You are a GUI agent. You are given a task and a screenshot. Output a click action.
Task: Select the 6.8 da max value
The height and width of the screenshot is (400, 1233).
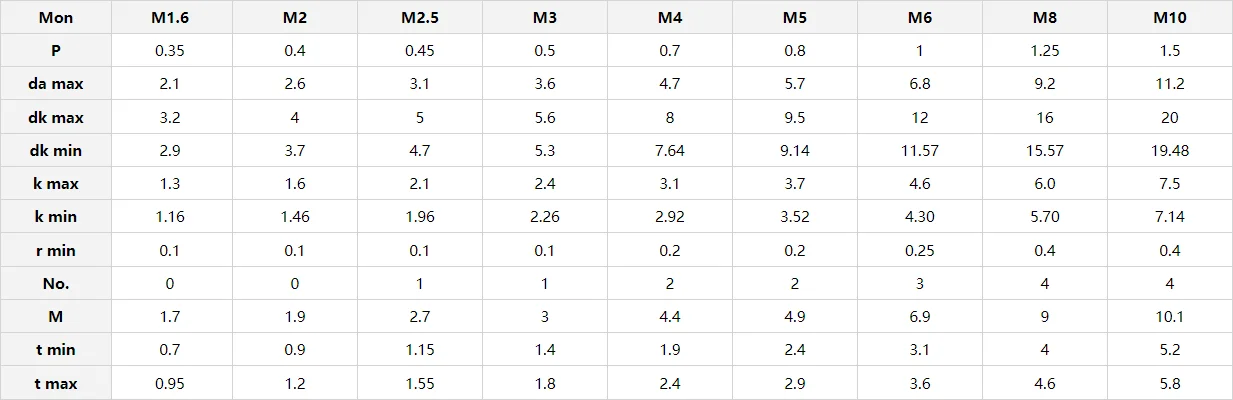920,84
